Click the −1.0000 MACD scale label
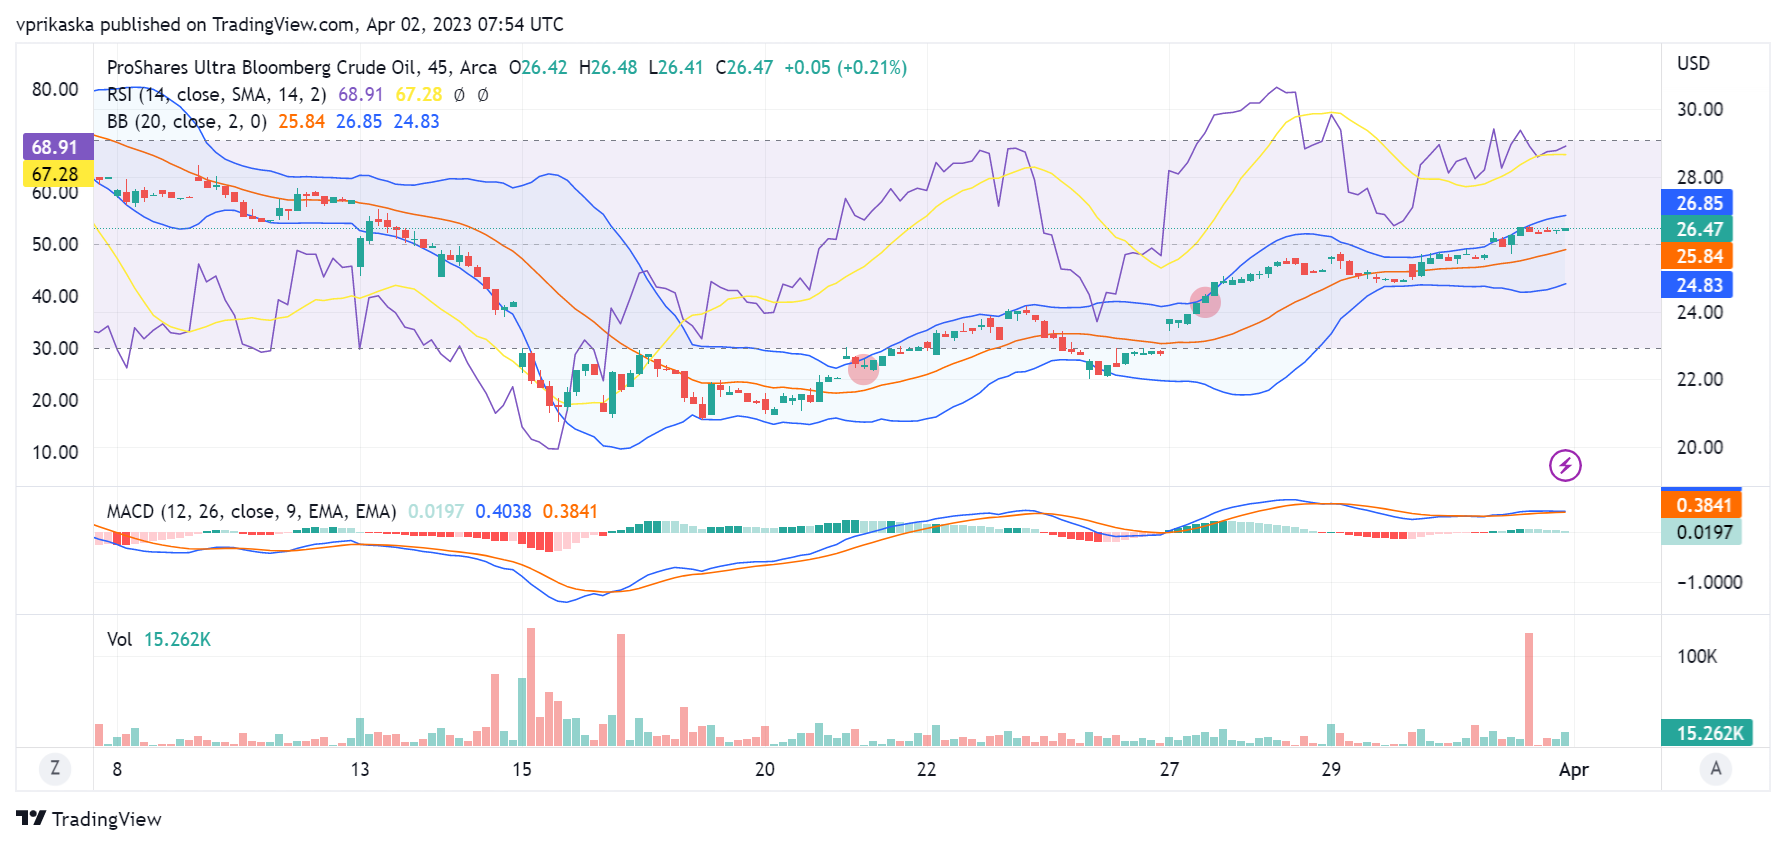 (x=1709, y=582)
